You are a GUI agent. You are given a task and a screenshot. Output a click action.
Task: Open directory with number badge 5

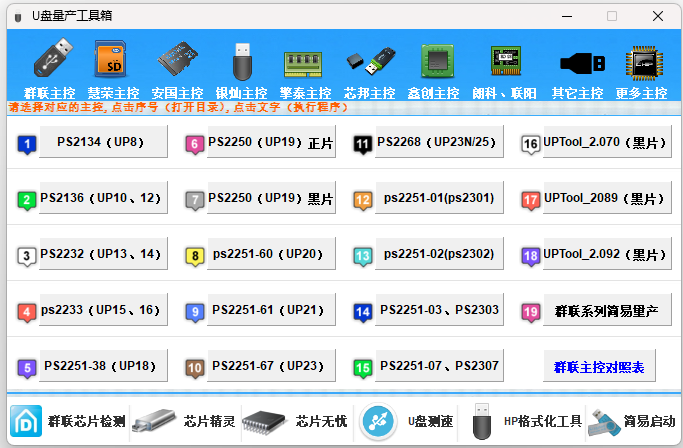click(x=27, y=368)
